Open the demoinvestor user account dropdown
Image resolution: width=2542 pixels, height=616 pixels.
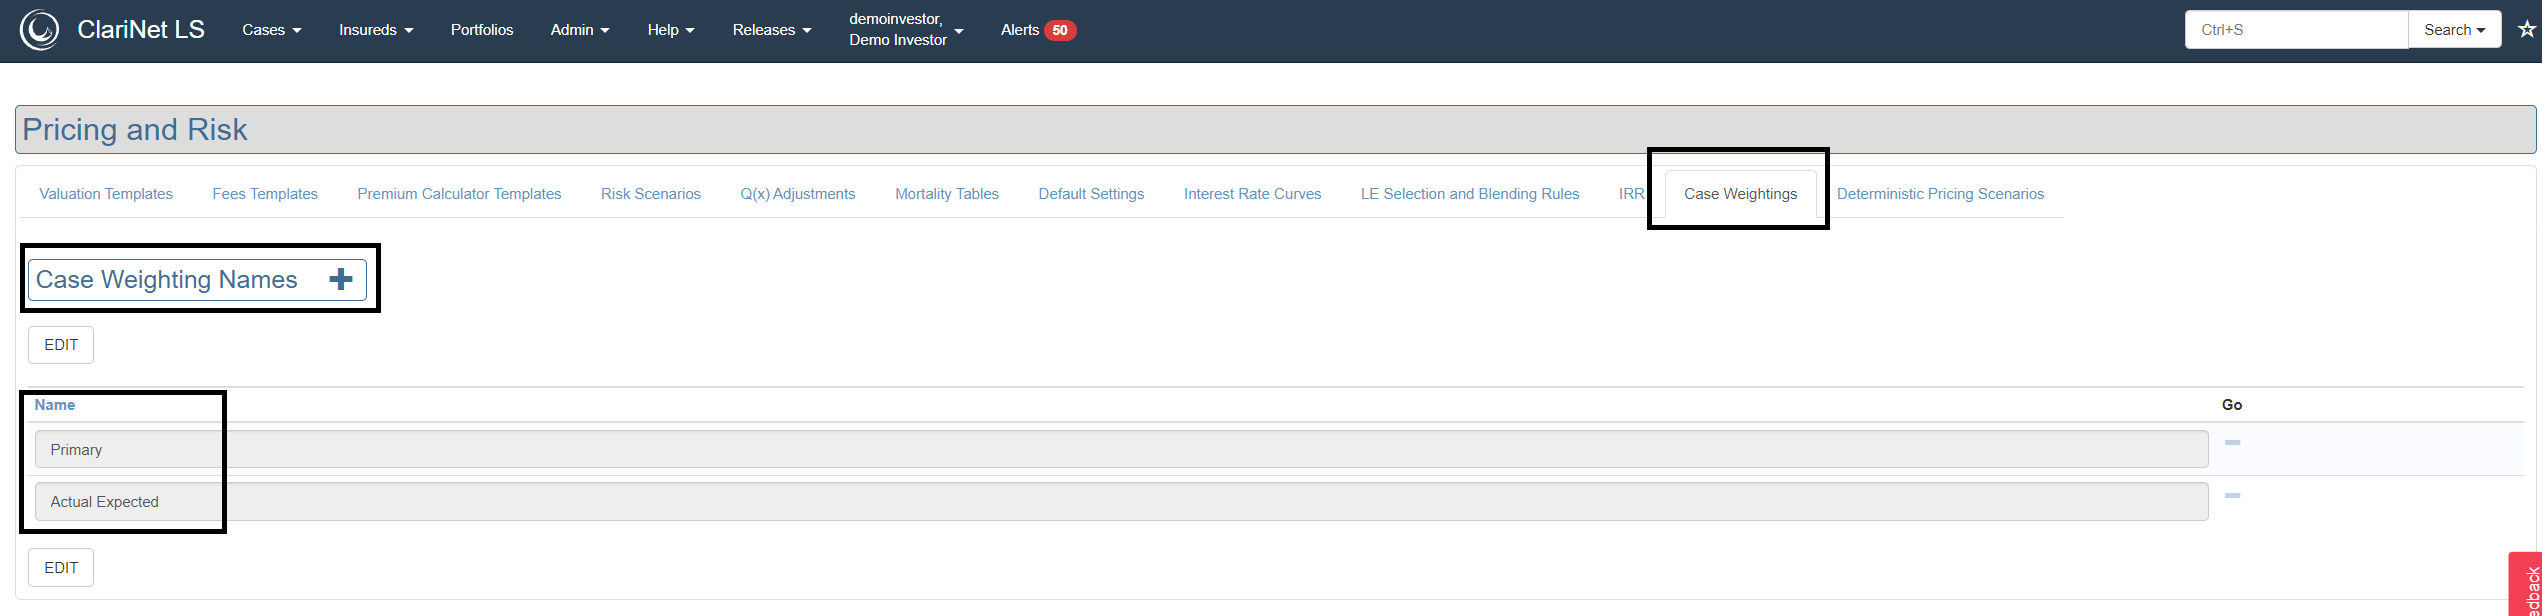coord(906,30)
